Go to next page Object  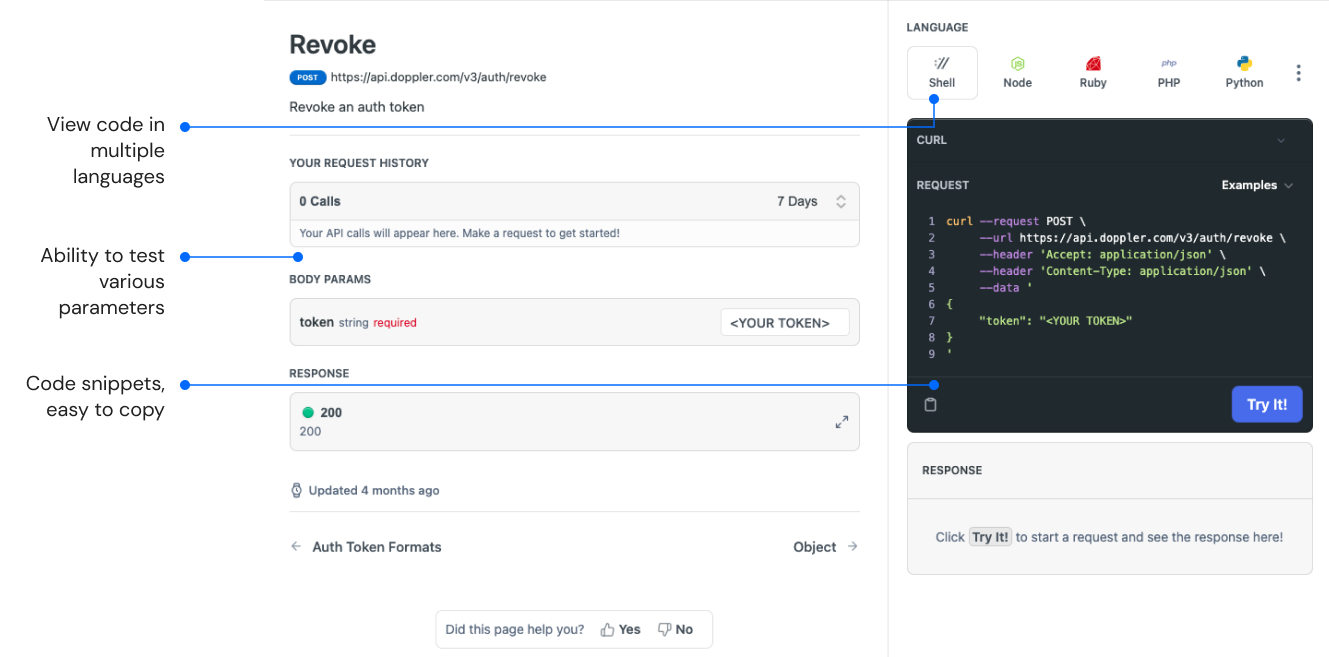point(825,547)
